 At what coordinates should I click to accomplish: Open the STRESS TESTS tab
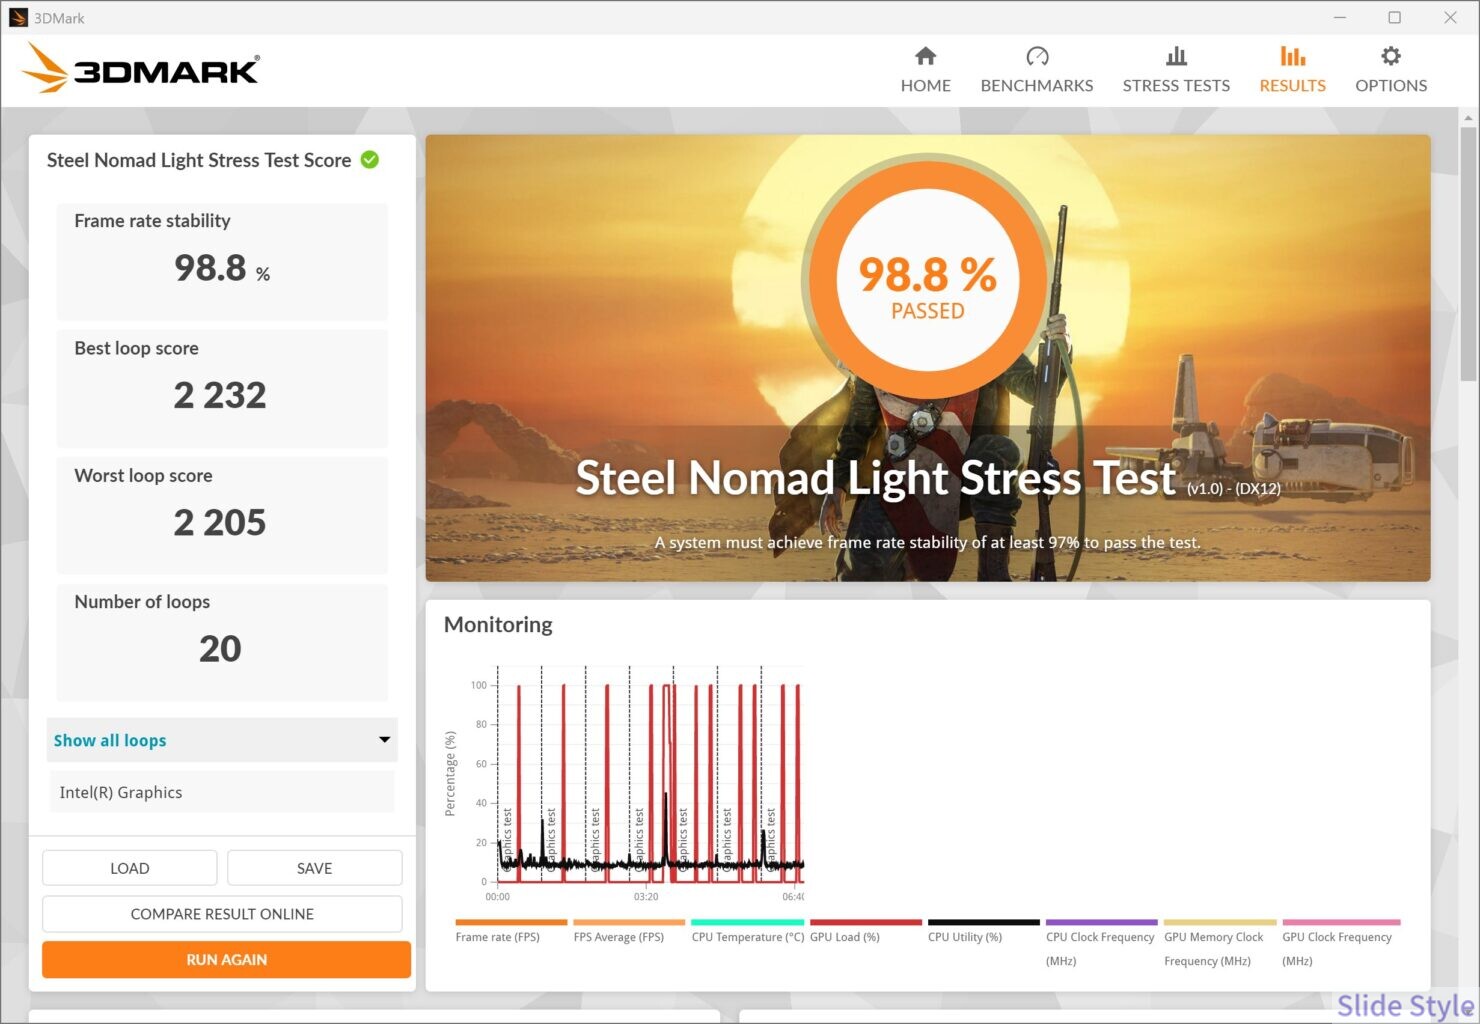(1176, 86)
